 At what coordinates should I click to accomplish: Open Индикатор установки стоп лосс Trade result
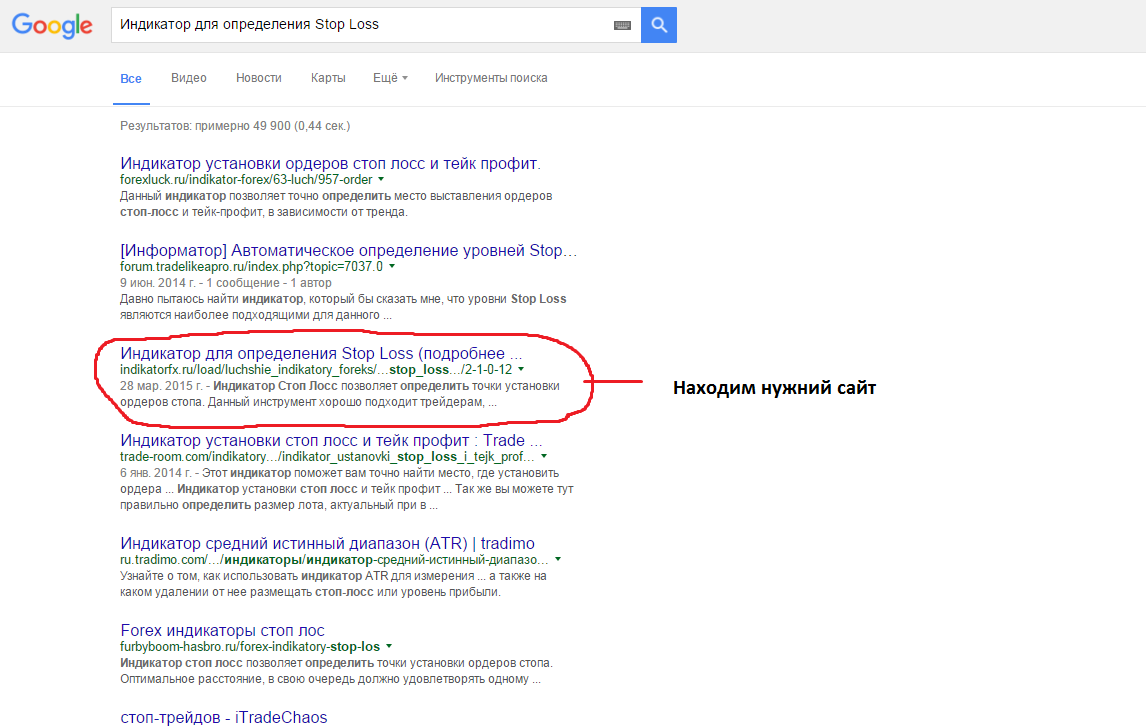click(x=331, y=440)
